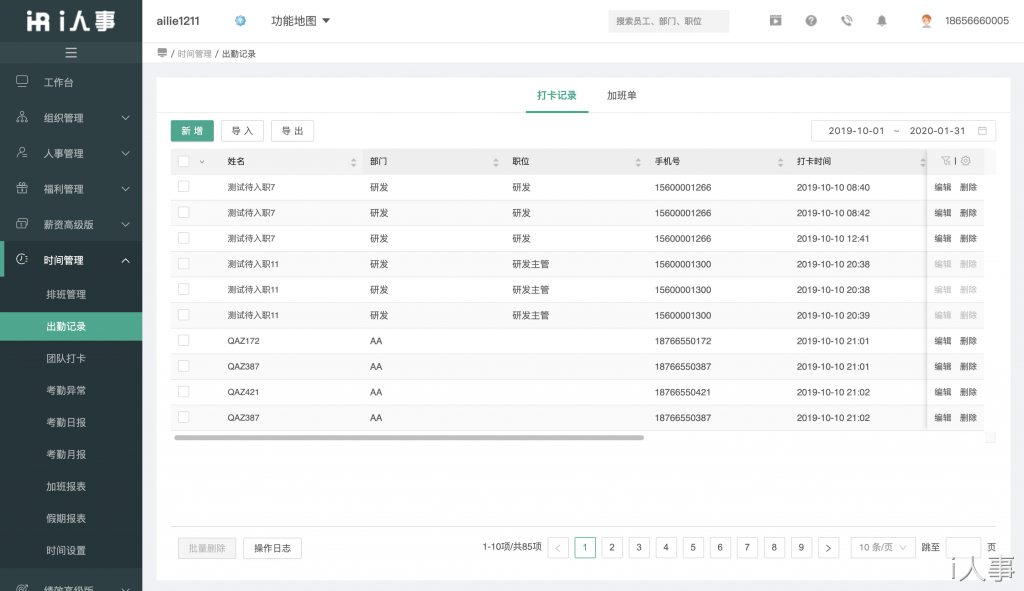Open 时间设置 in the sidebar
The height and width of the screenshot is (591, 1024).
[66, 551]
